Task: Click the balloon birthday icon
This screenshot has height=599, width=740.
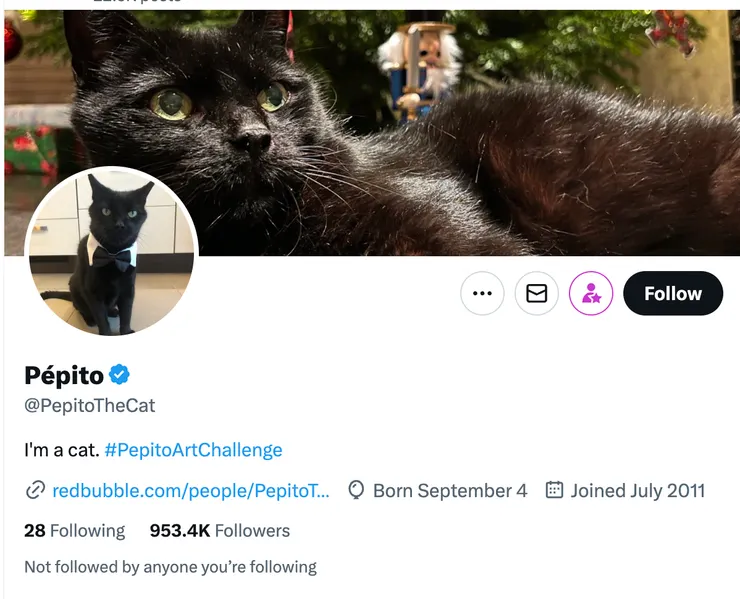Action: pyautogui.click(x=356, y=490)
